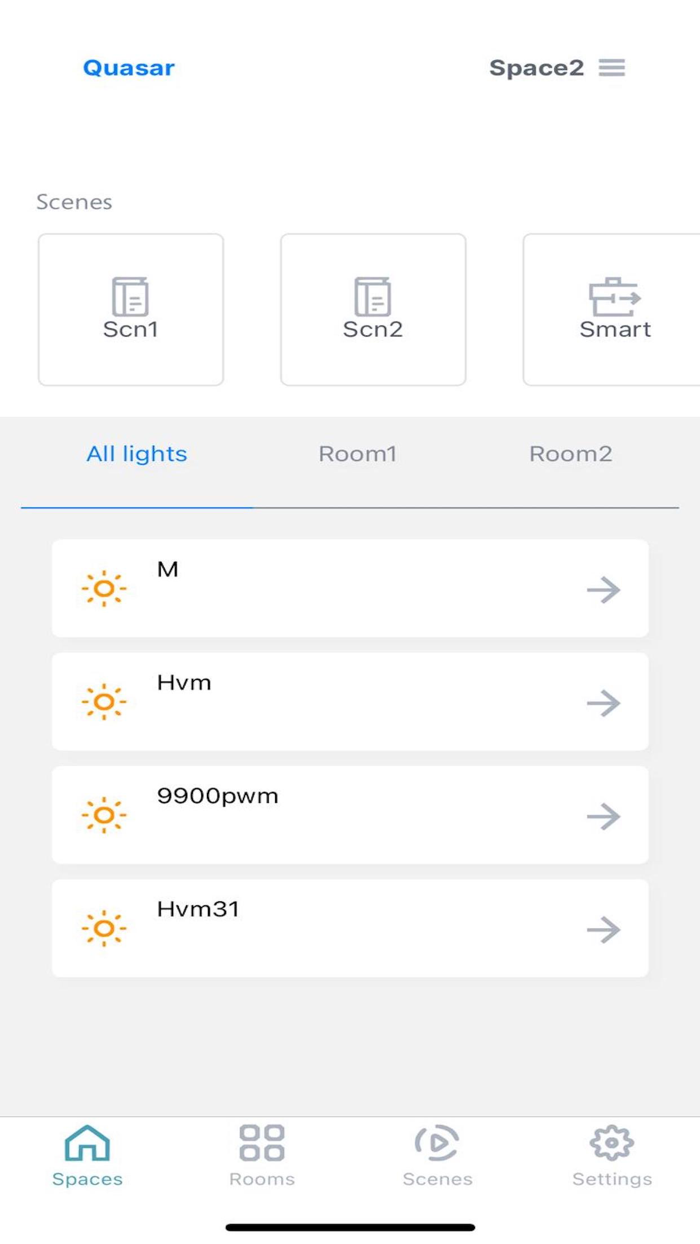Open Settings gear in bottom bar
This screenshot has height=1244, width=700.
(x=612, y=1155)
